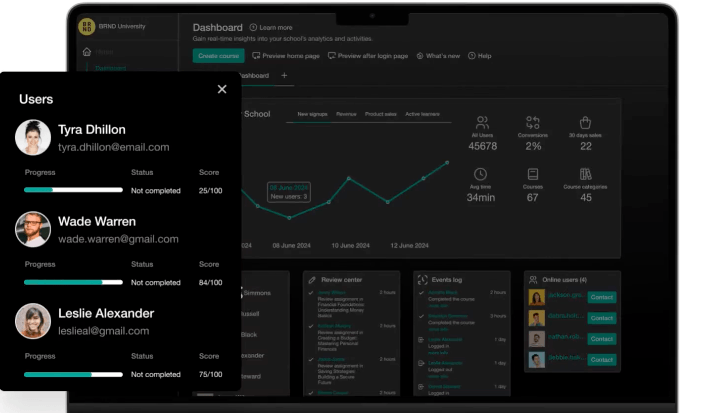Open the Active learners tab

tap(422, 115)
